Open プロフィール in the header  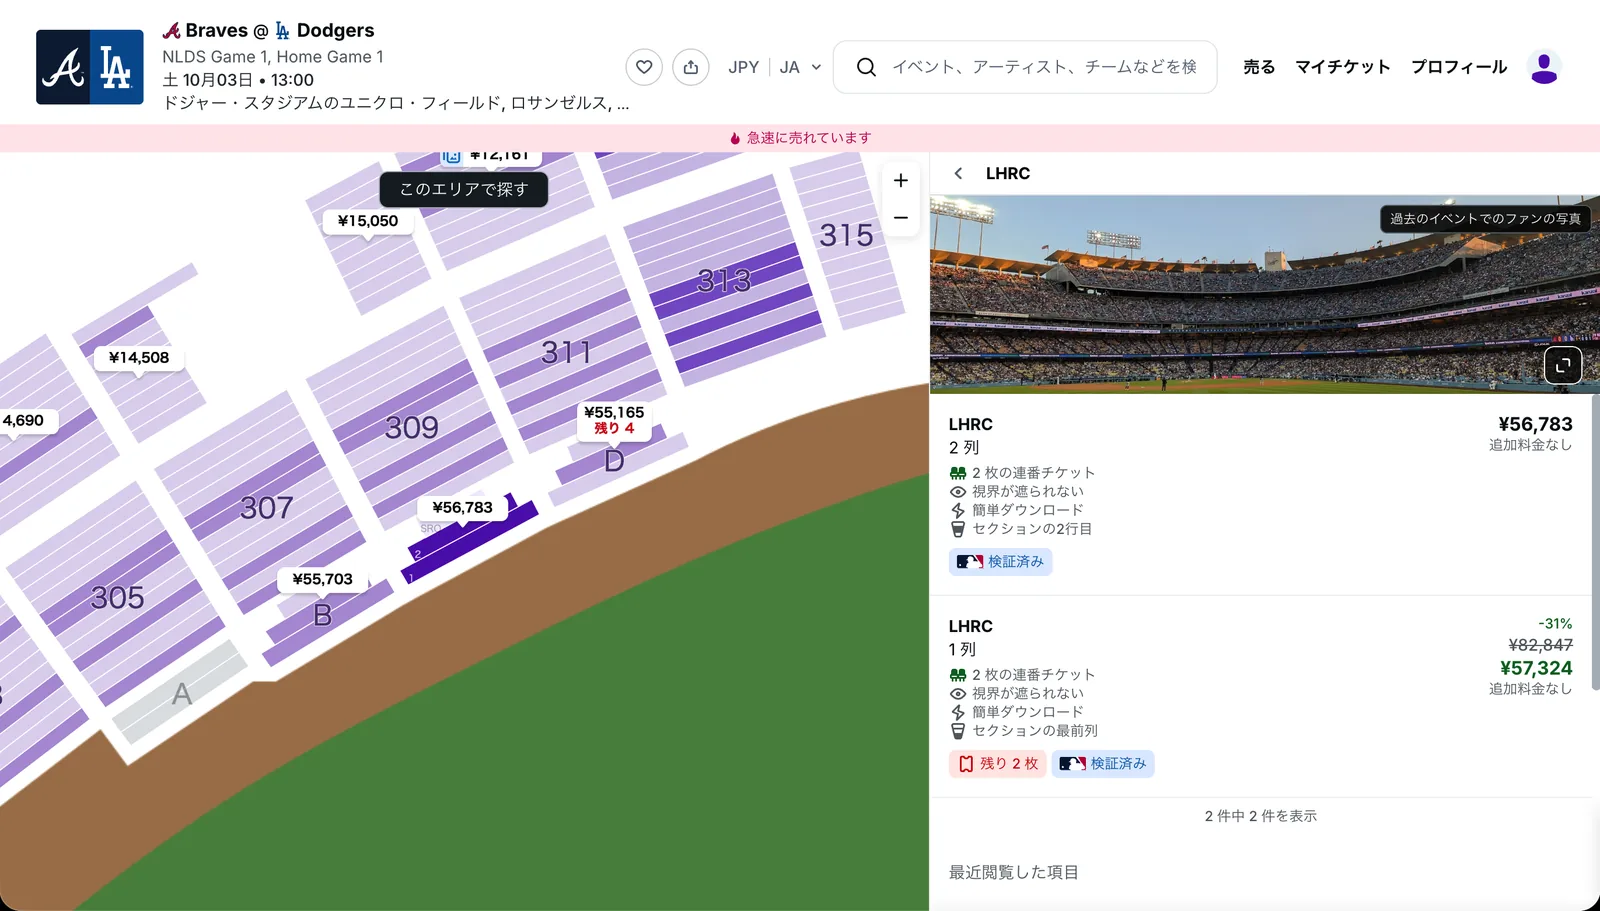tap(1459, 67)
